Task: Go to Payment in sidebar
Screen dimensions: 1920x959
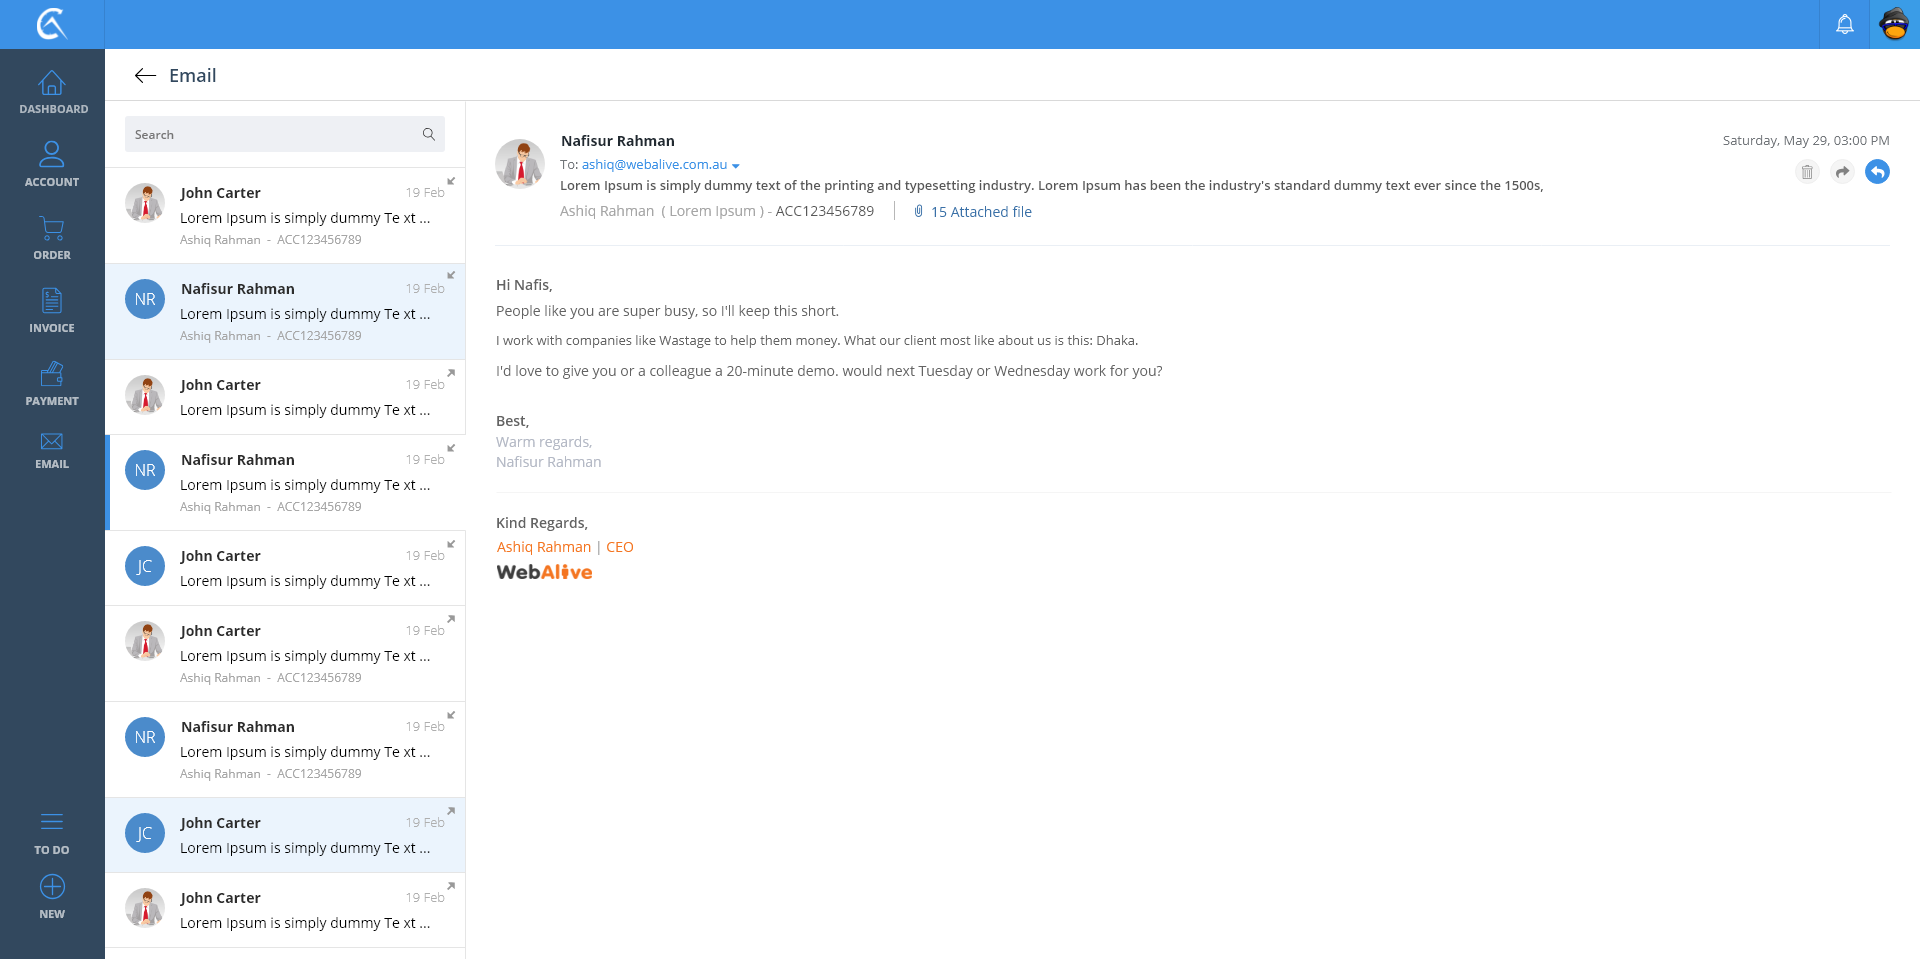Action: pyautogui.click(x=52, y=384)
